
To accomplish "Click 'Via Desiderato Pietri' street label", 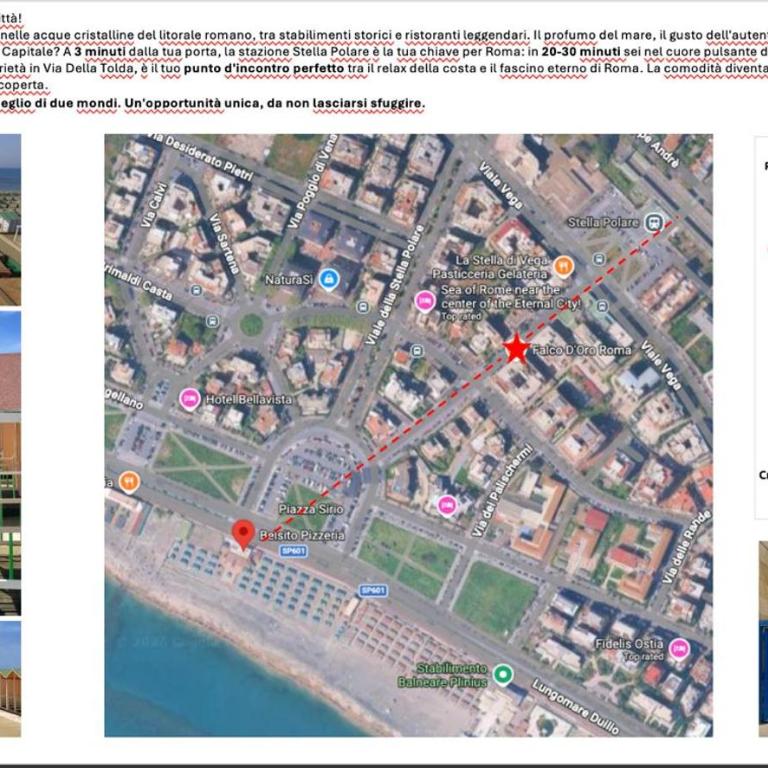I will [201, 156].
